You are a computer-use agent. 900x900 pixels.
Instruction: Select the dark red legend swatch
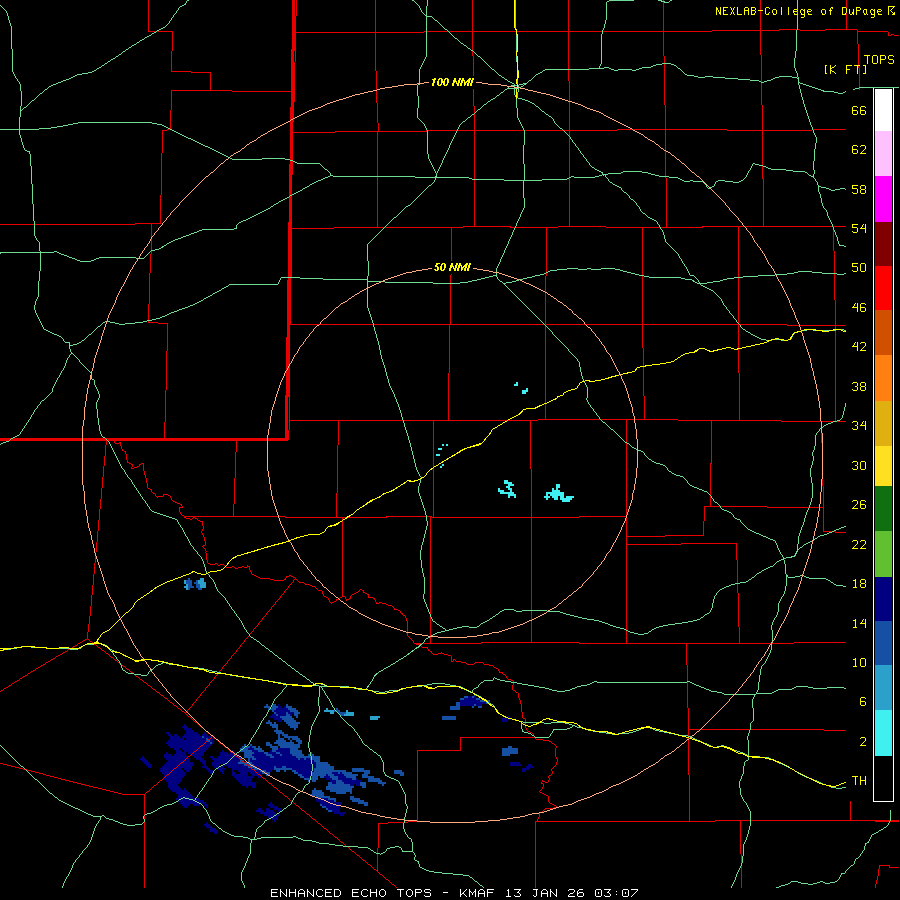coord(883,244)
